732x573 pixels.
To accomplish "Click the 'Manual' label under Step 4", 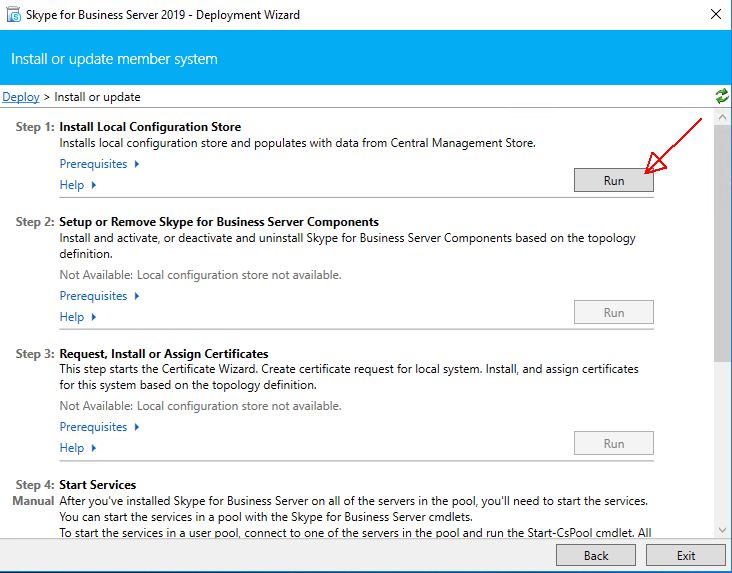I will [x=33, y=501].
